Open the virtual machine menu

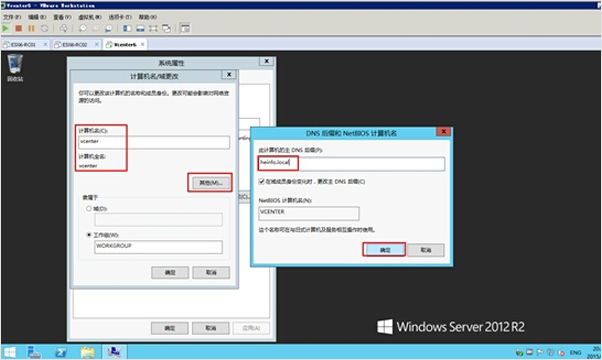[90, 17]
